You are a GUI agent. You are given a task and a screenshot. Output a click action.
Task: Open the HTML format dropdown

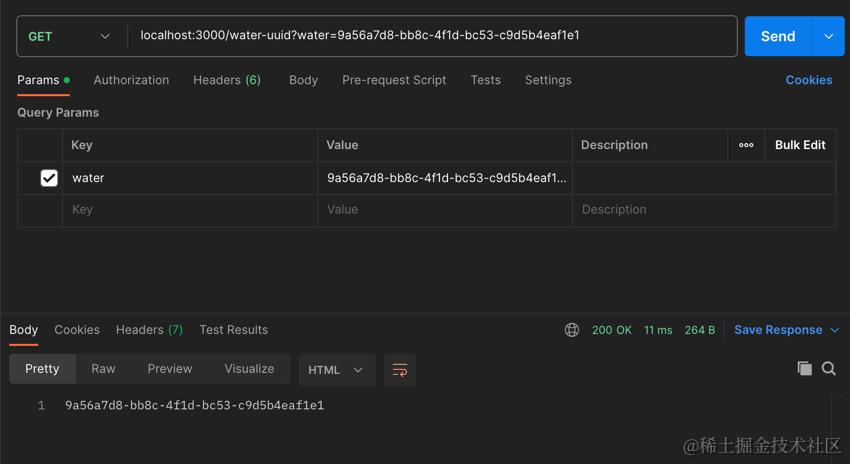click(337, 370)
